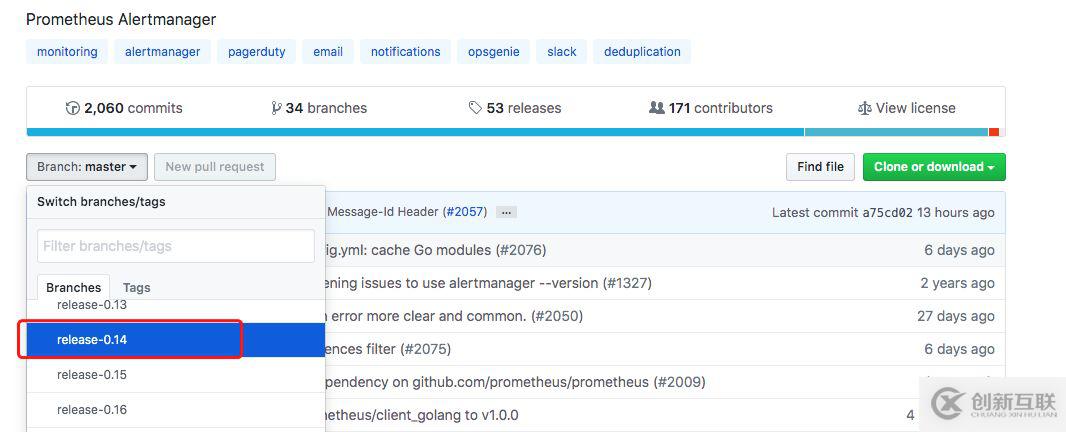Select release-0.16 branch
Image resolution: width=1066 pixels, height=432 pixels.
tap(175, 410)
